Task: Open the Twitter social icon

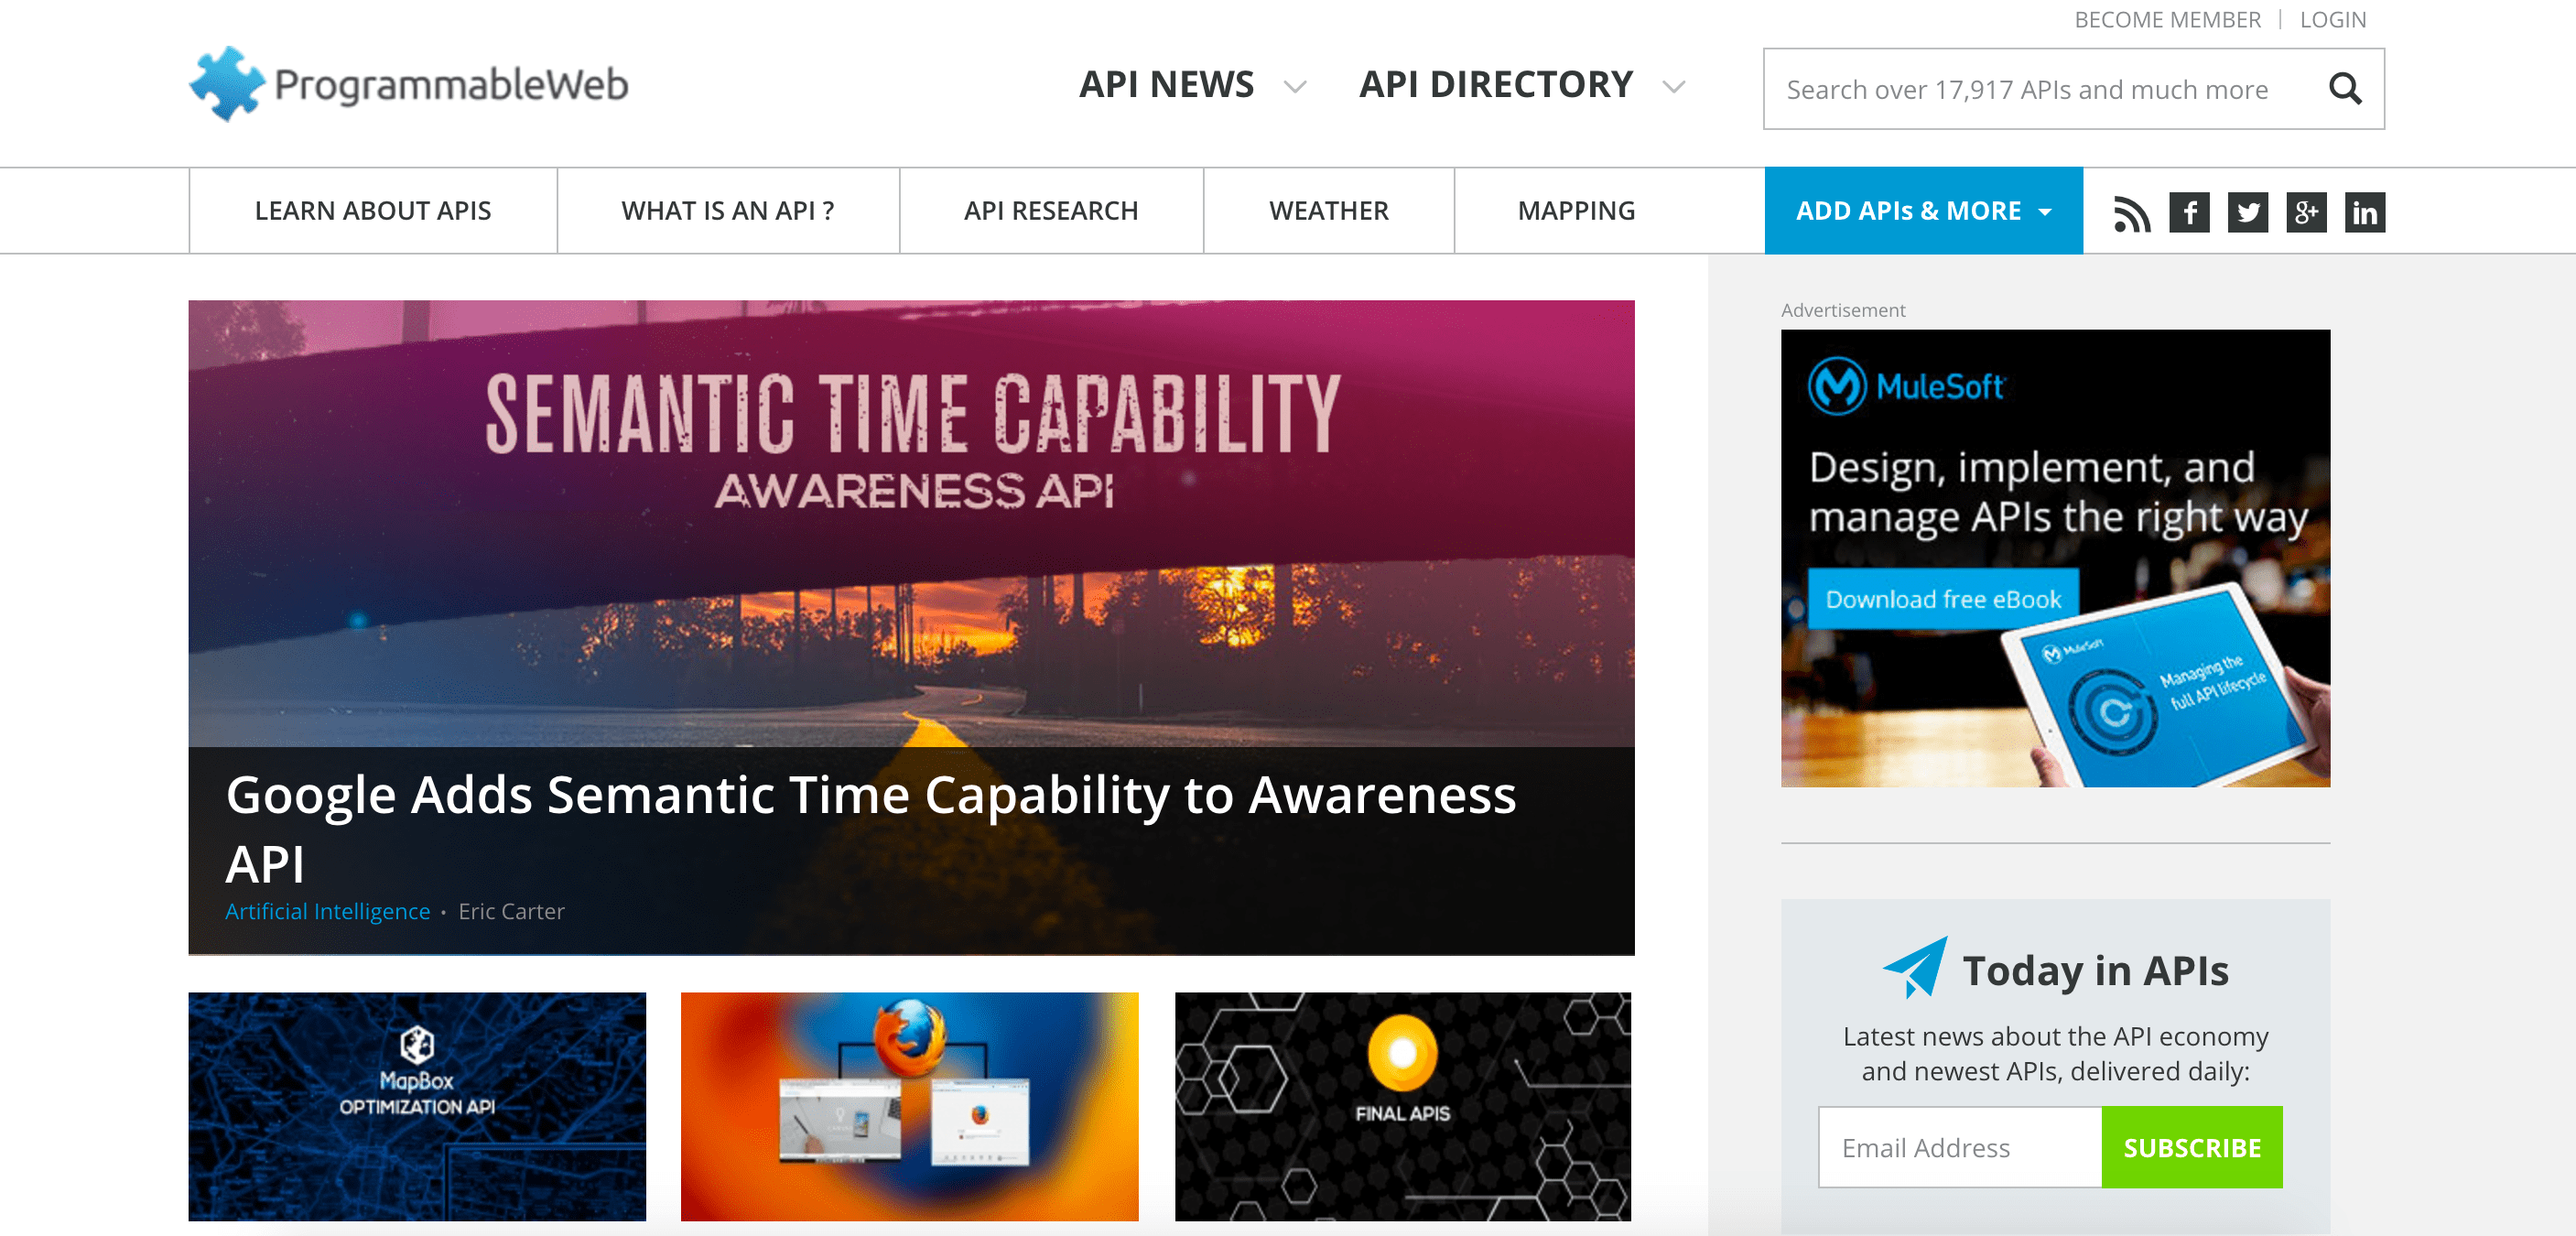Action: coord(2248,212)
